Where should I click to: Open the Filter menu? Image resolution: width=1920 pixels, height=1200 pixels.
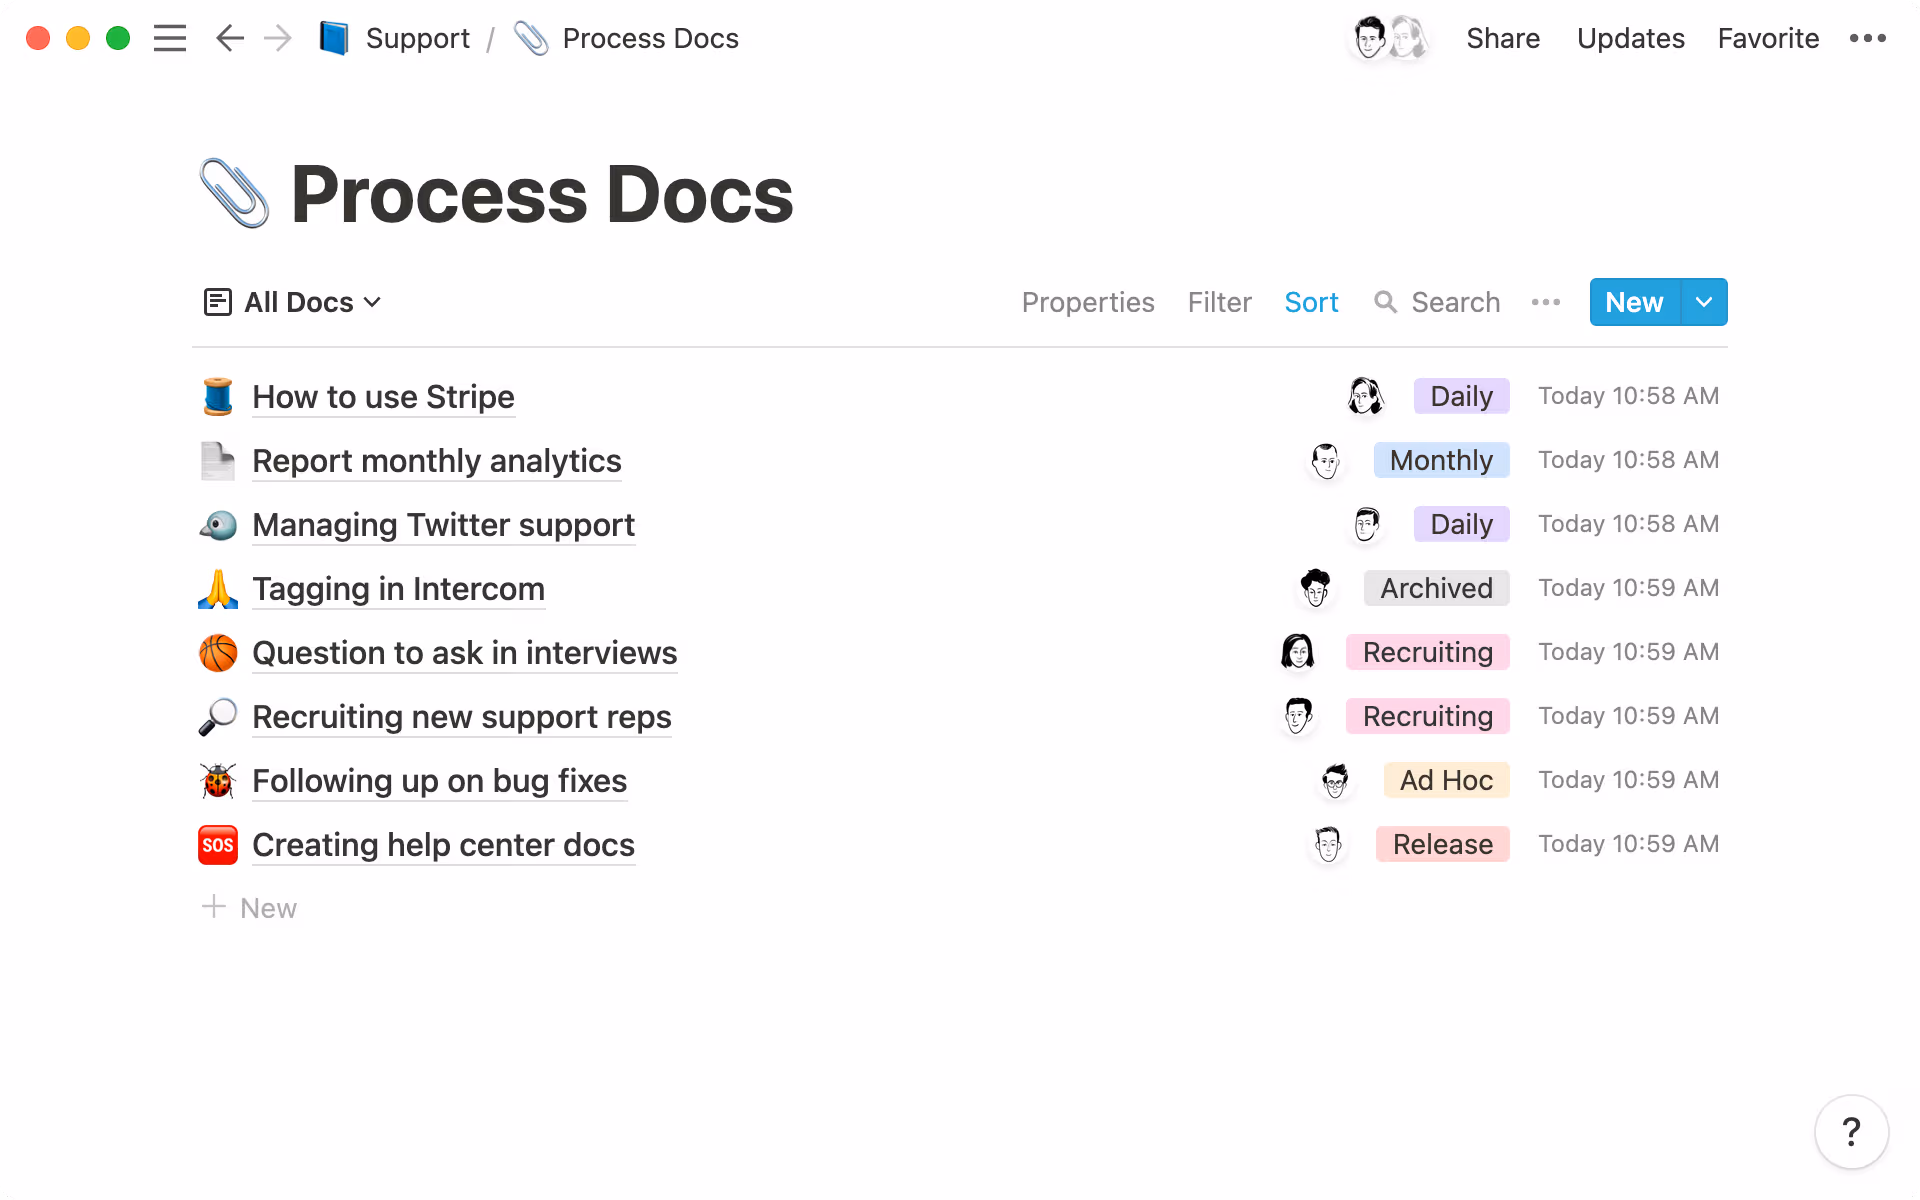(x=1219, y=302)
